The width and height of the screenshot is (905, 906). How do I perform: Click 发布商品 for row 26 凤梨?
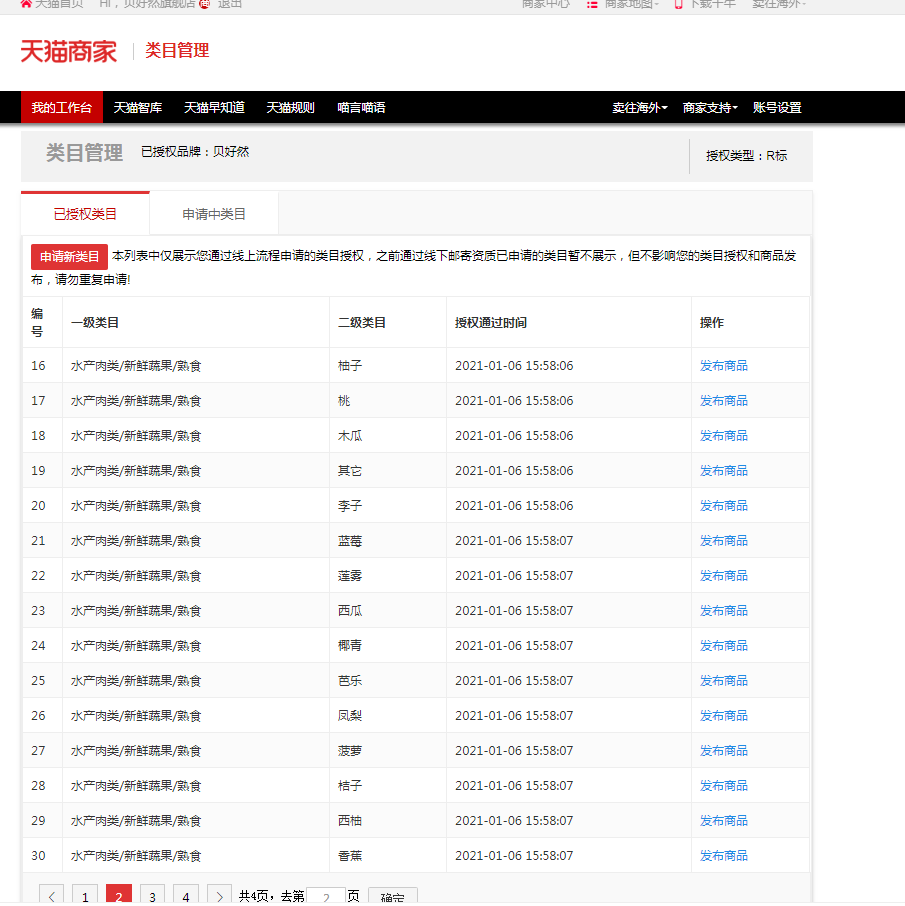point(724,715)
